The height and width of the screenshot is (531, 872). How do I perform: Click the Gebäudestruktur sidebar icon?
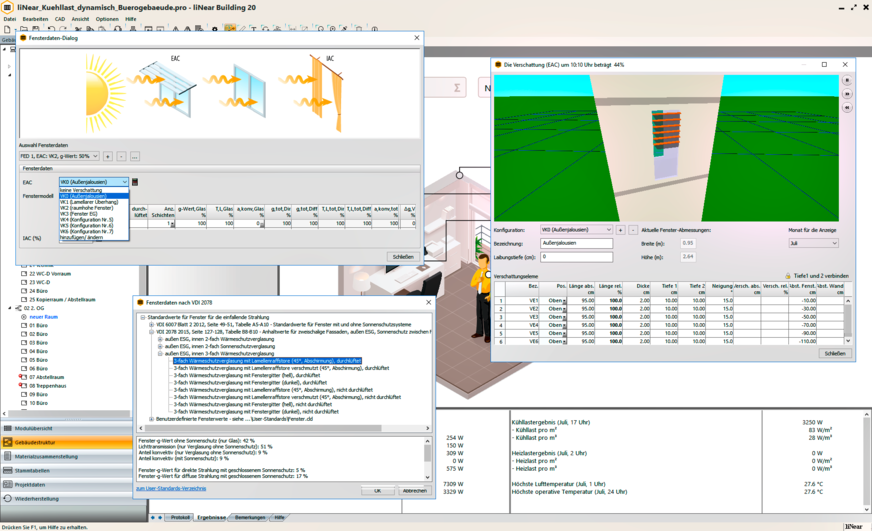coord(8,442)
